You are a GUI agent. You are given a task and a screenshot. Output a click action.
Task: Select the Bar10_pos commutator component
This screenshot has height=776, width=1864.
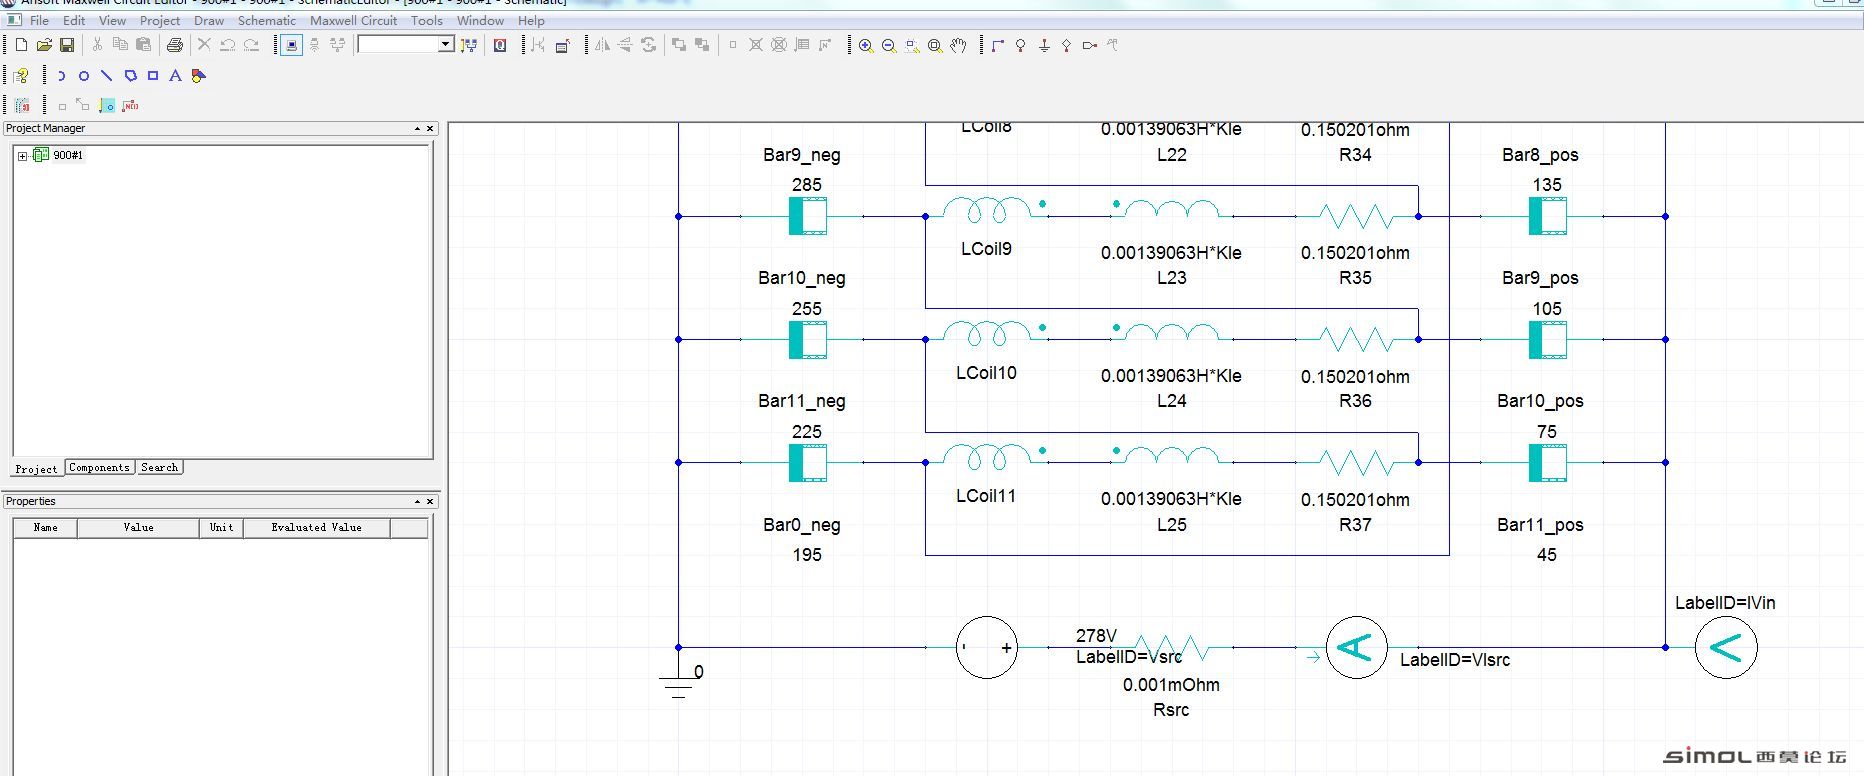(1547, 462)
